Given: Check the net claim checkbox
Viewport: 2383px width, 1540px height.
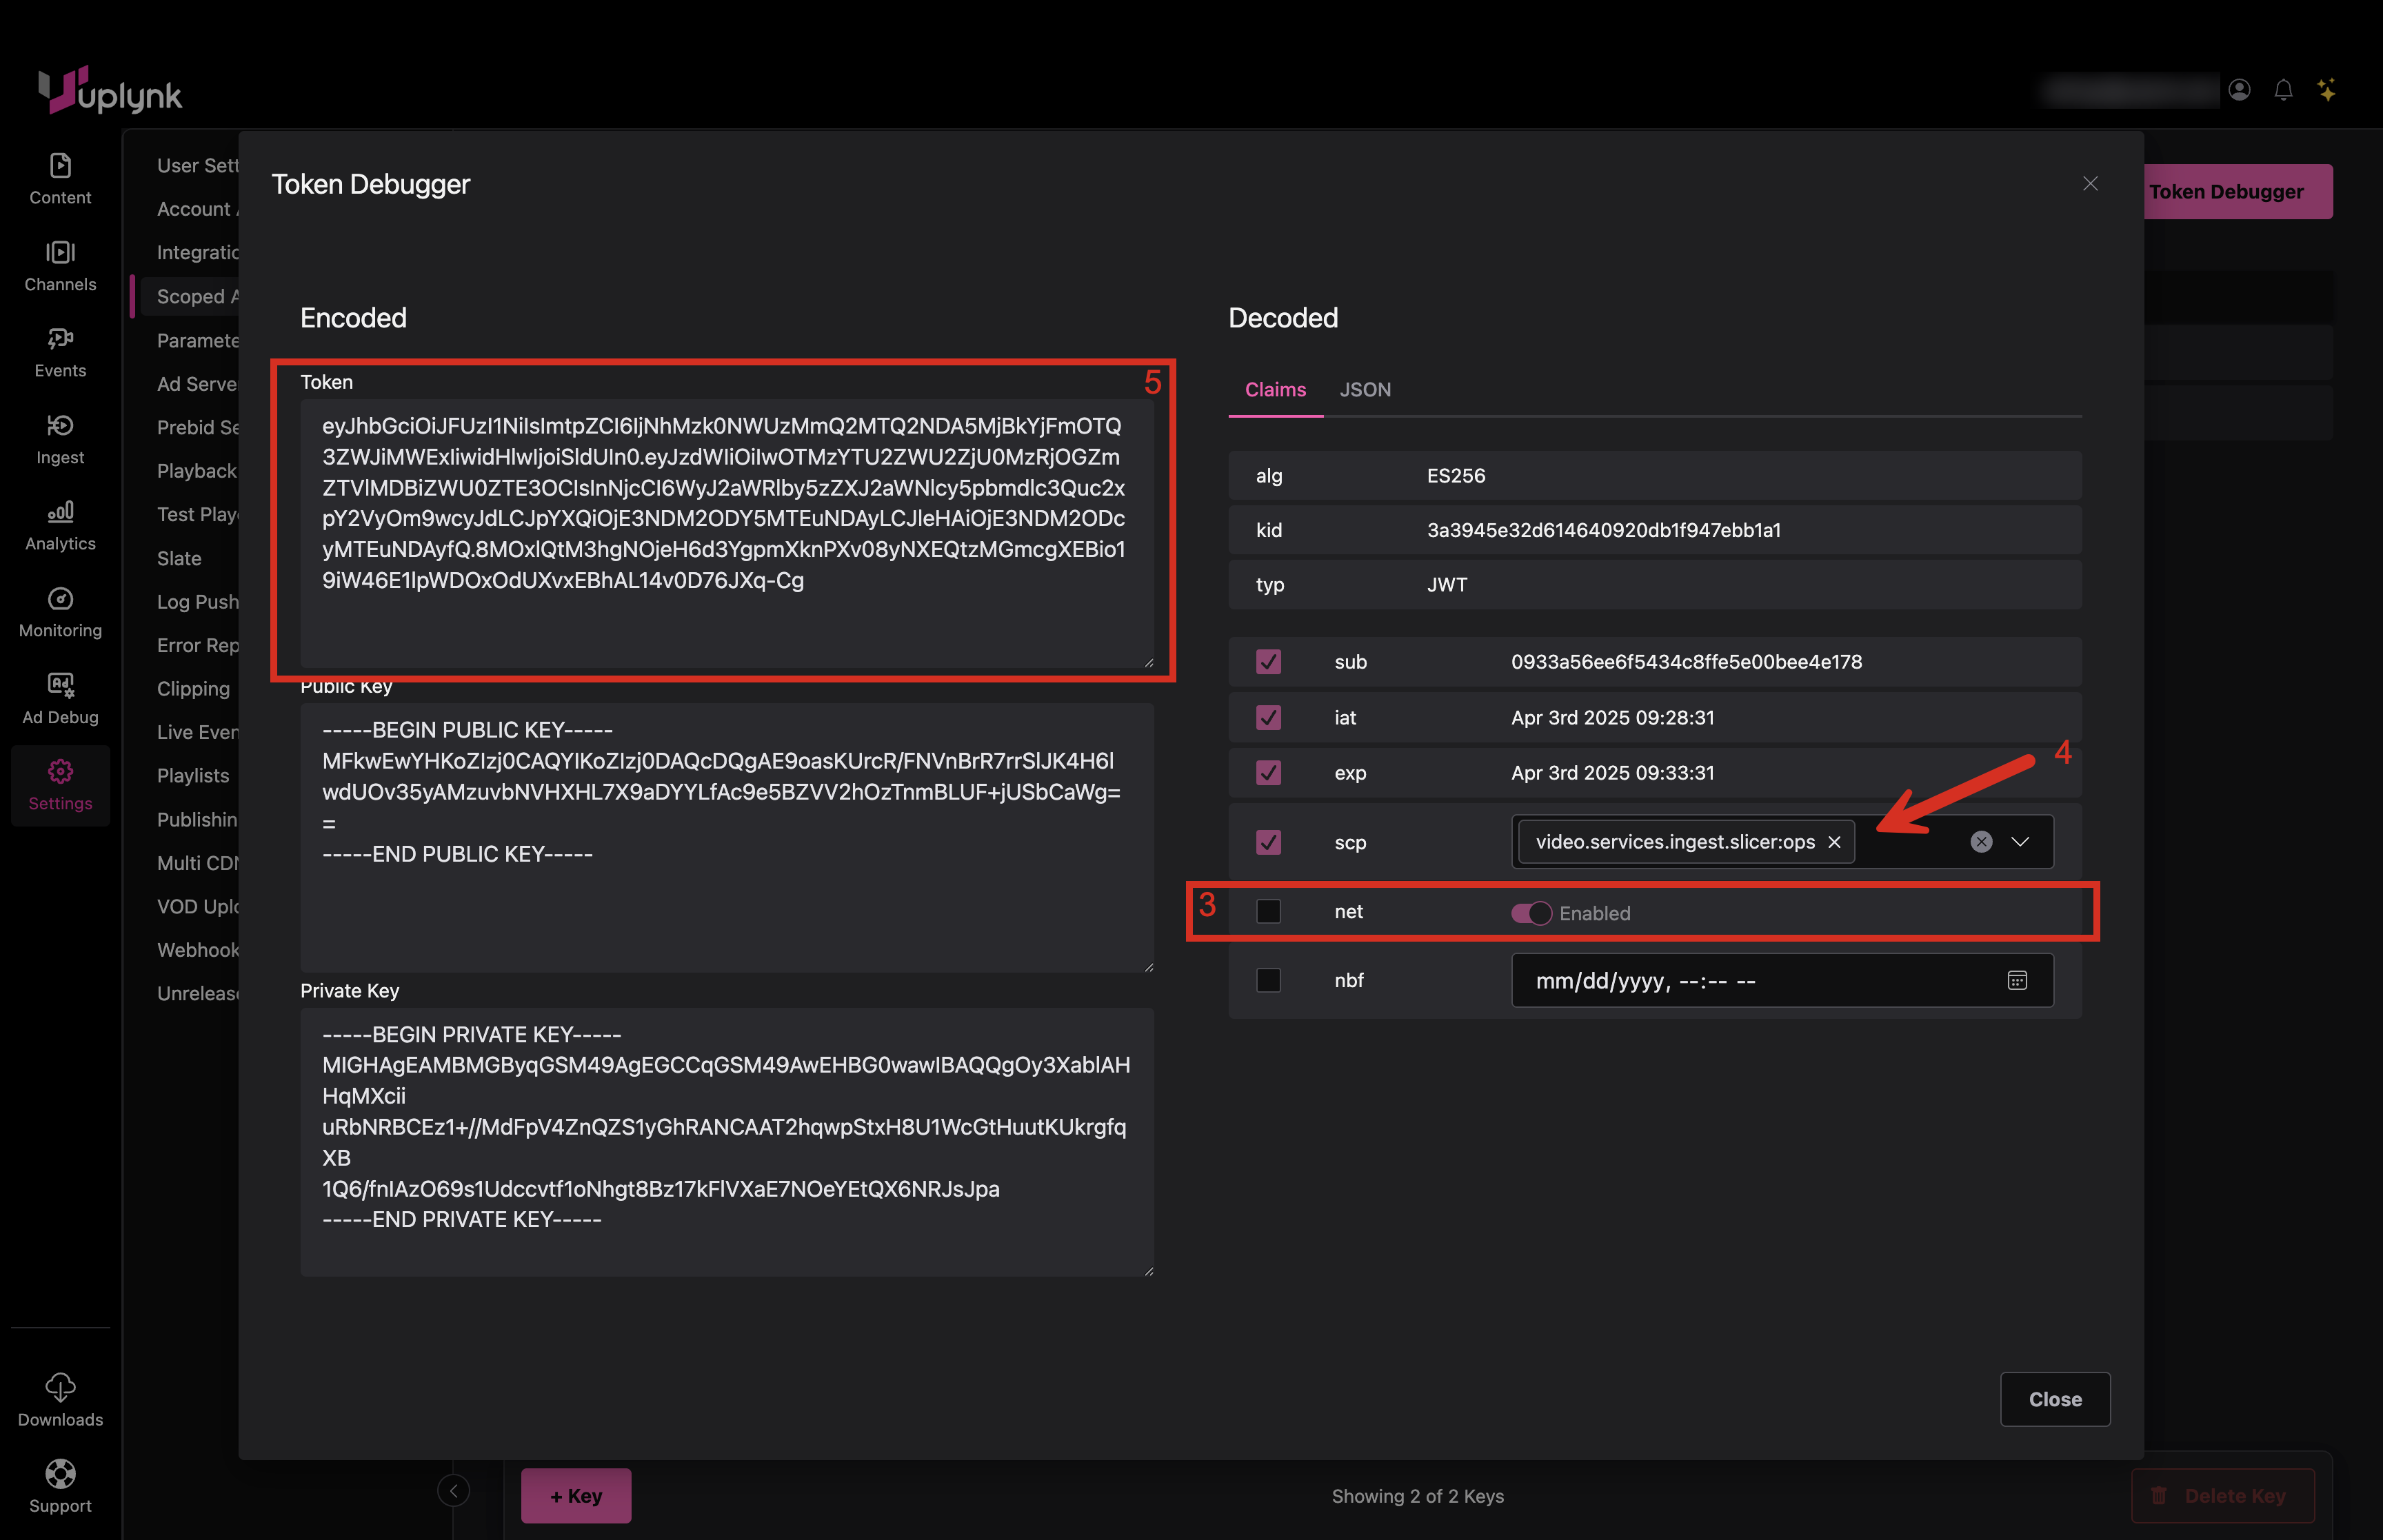Looking at the screenshot, I should [x=1268, y=911].
